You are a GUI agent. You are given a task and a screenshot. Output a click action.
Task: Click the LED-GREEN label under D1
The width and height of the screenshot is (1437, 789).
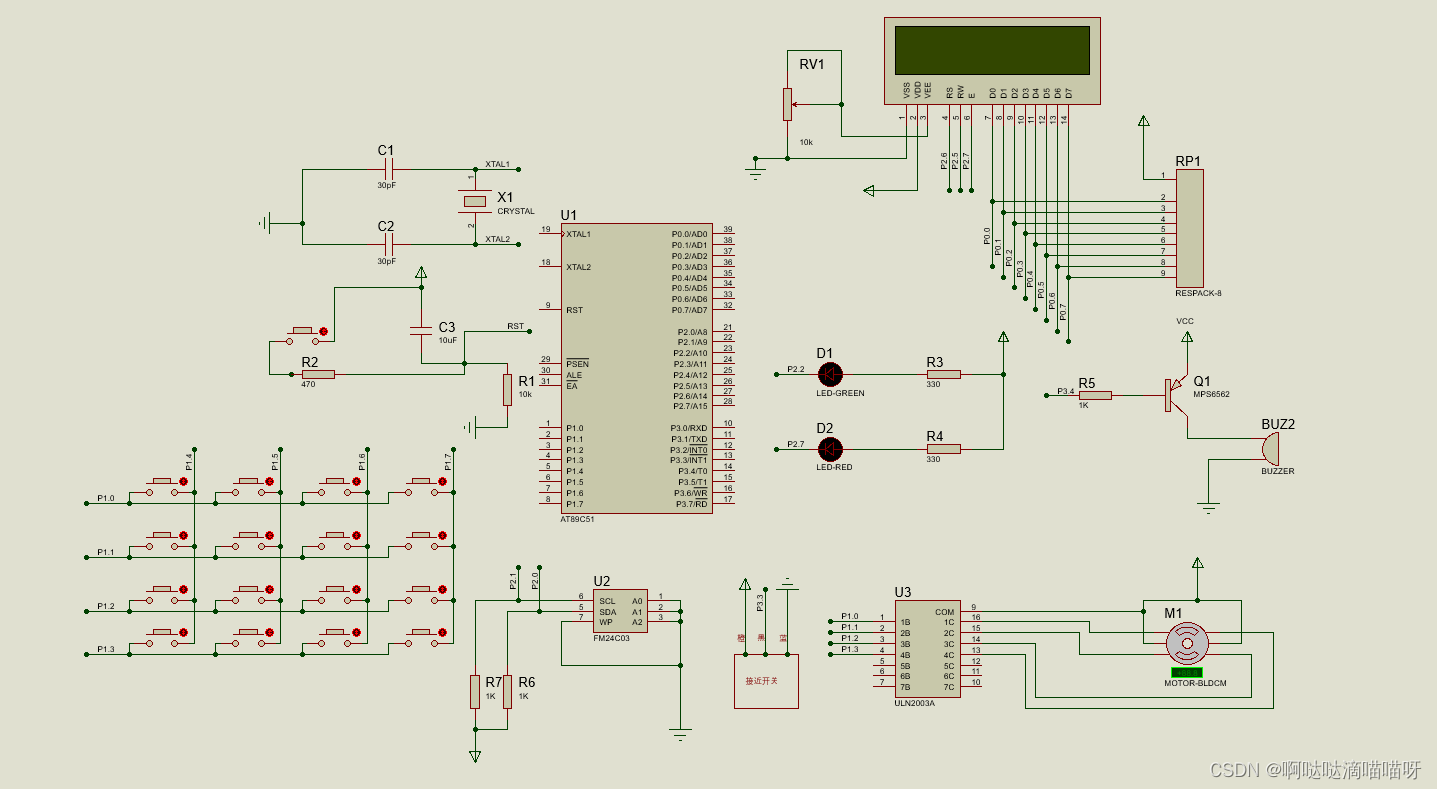click(840, 393)
